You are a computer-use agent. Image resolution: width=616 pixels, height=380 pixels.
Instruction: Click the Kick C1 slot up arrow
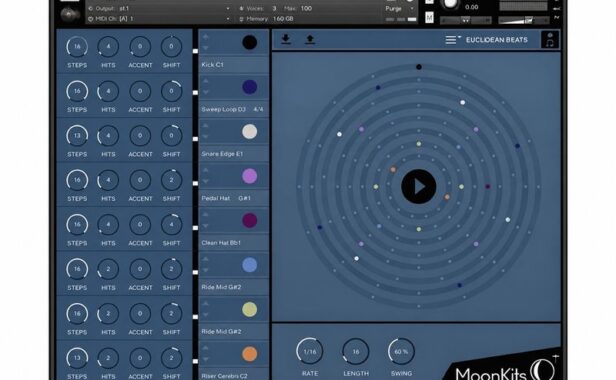pos(205,37)
